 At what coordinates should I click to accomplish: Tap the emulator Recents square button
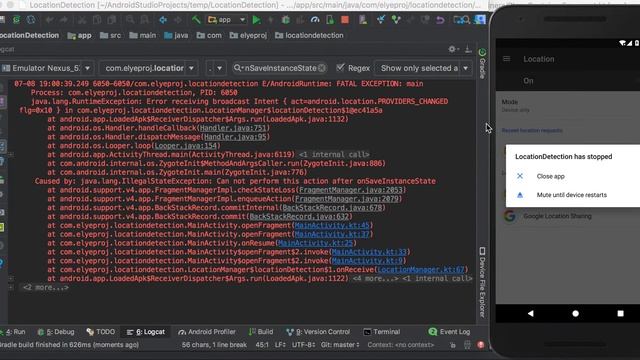pos(620,313)
